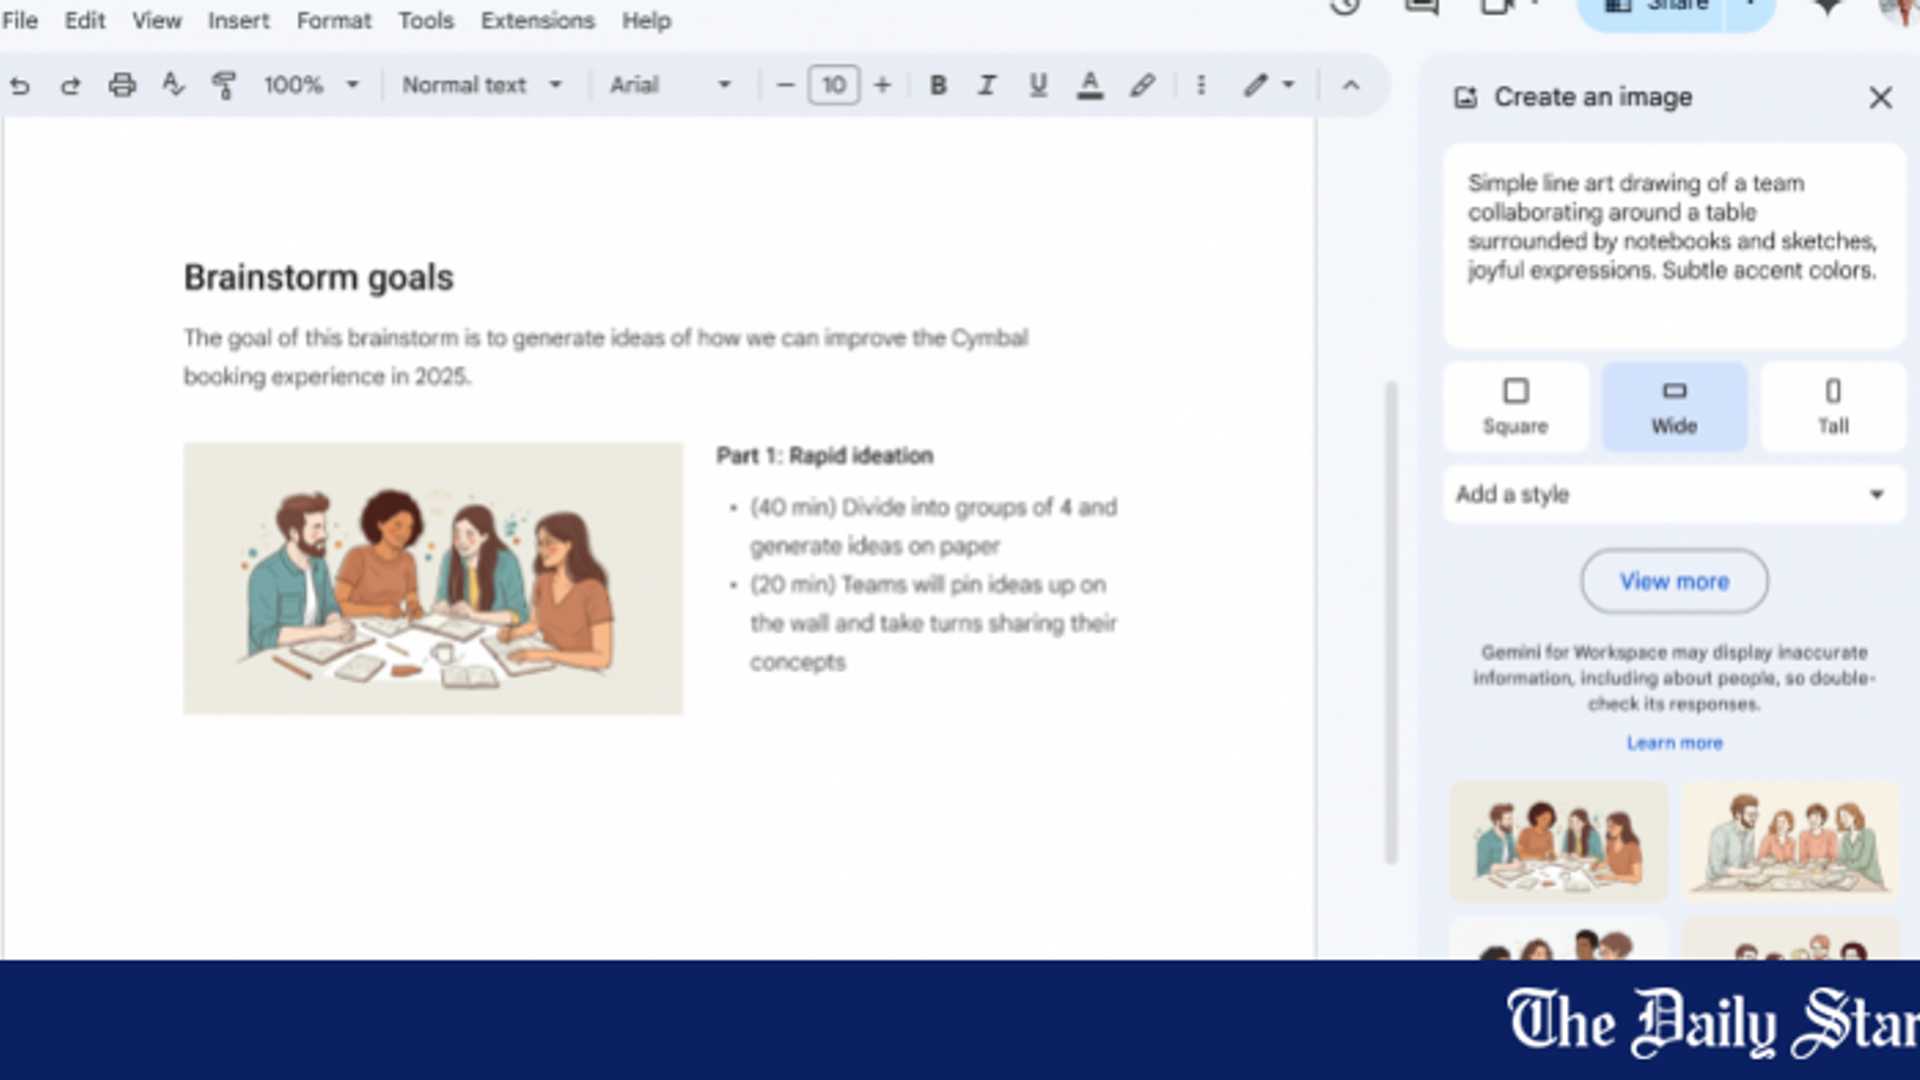Click the View more button
Viewport: 1920px width, 1080px height.
coord(1674,581)
